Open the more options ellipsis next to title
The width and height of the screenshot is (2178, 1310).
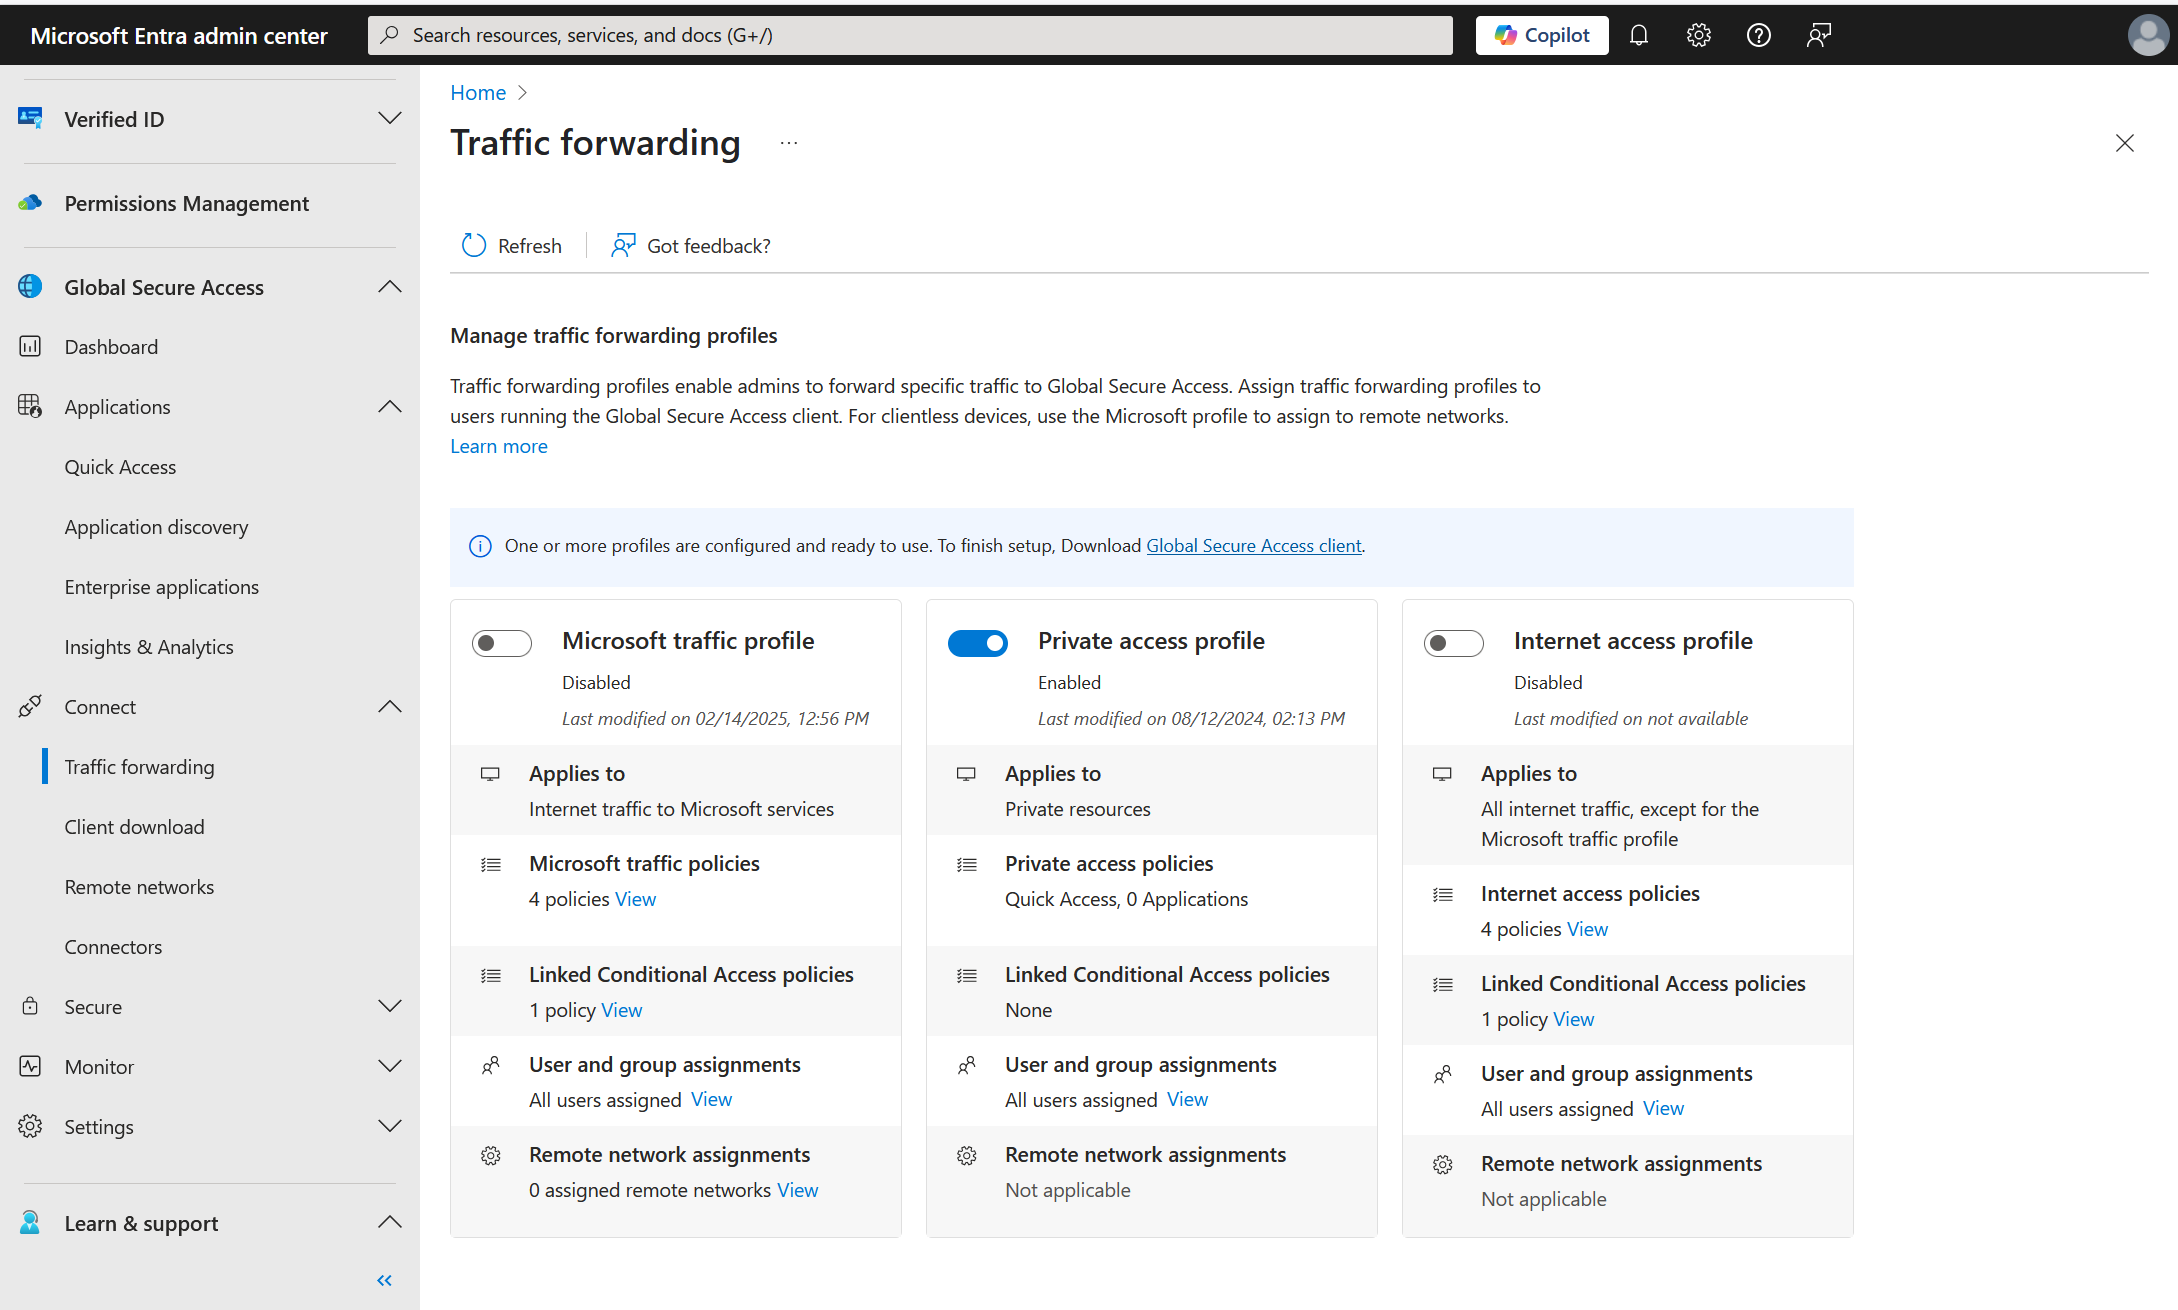pyautogui.click(x=789, y=143)
